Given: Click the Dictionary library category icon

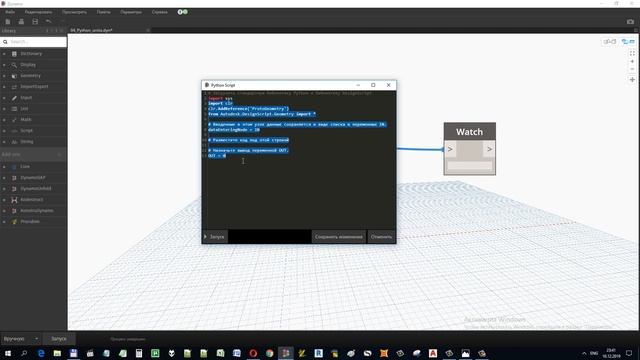Looking at the screenshot, I should (x=14, y=53).
